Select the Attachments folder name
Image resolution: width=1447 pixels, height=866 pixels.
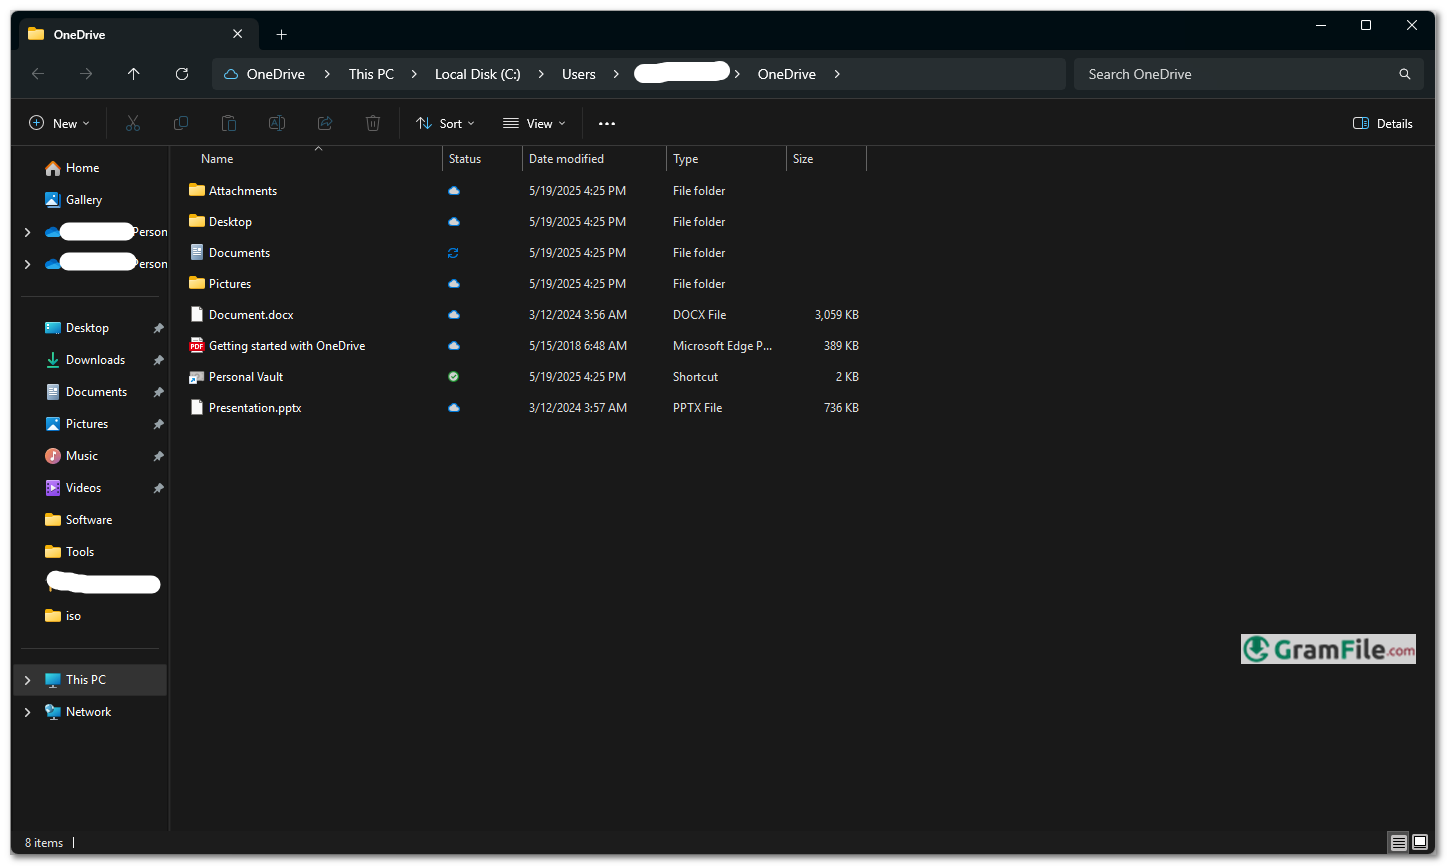coord(243,191)
